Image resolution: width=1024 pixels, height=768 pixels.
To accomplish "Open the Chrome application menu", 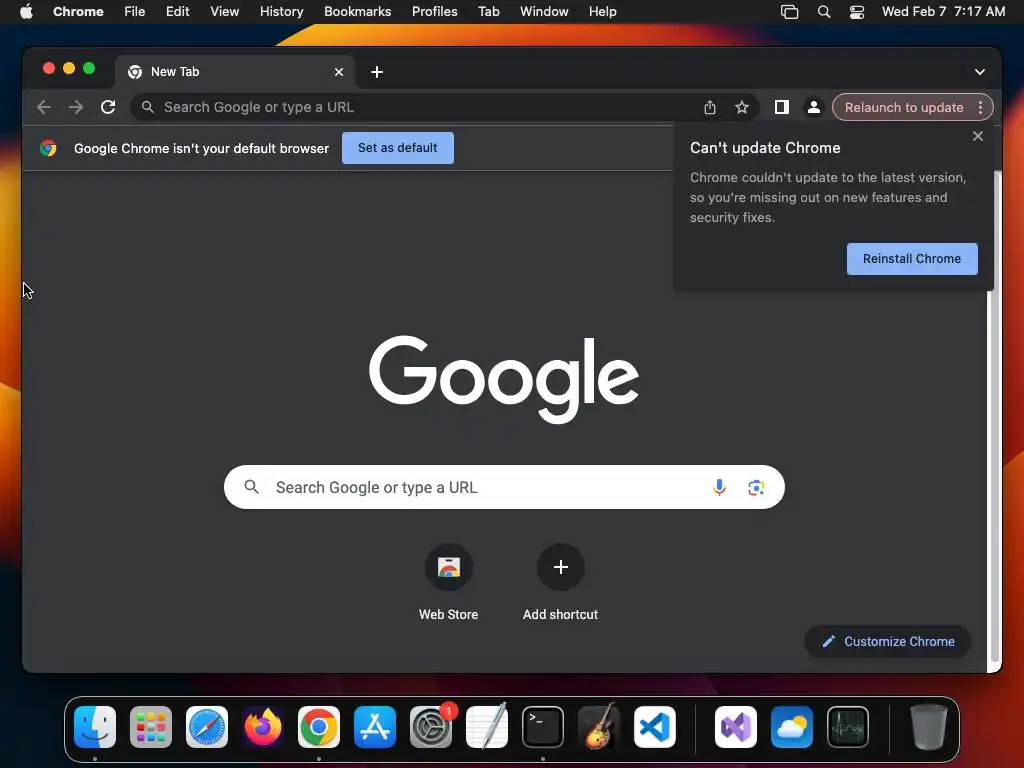I will 78,12.
